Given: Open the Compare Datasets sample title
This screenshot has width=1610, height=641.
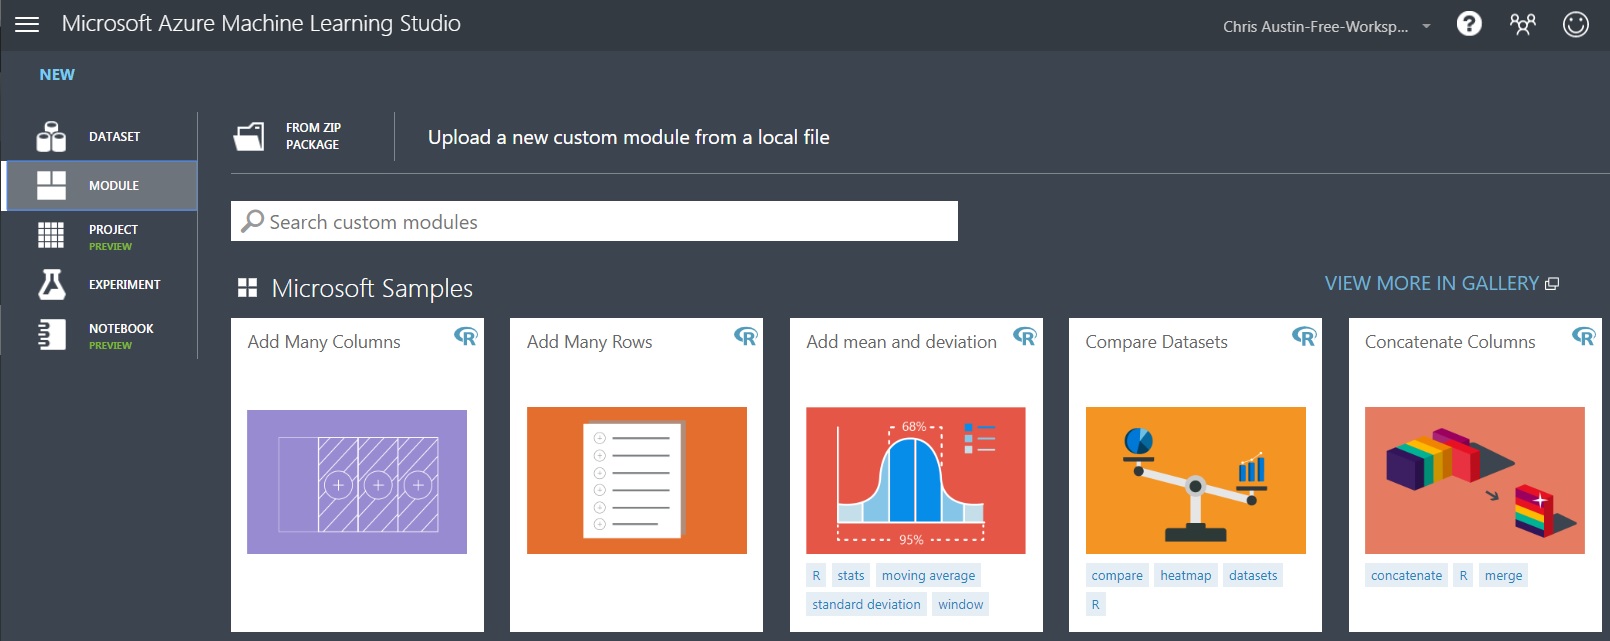Looking at the screenshot, I should point(1156,342).
